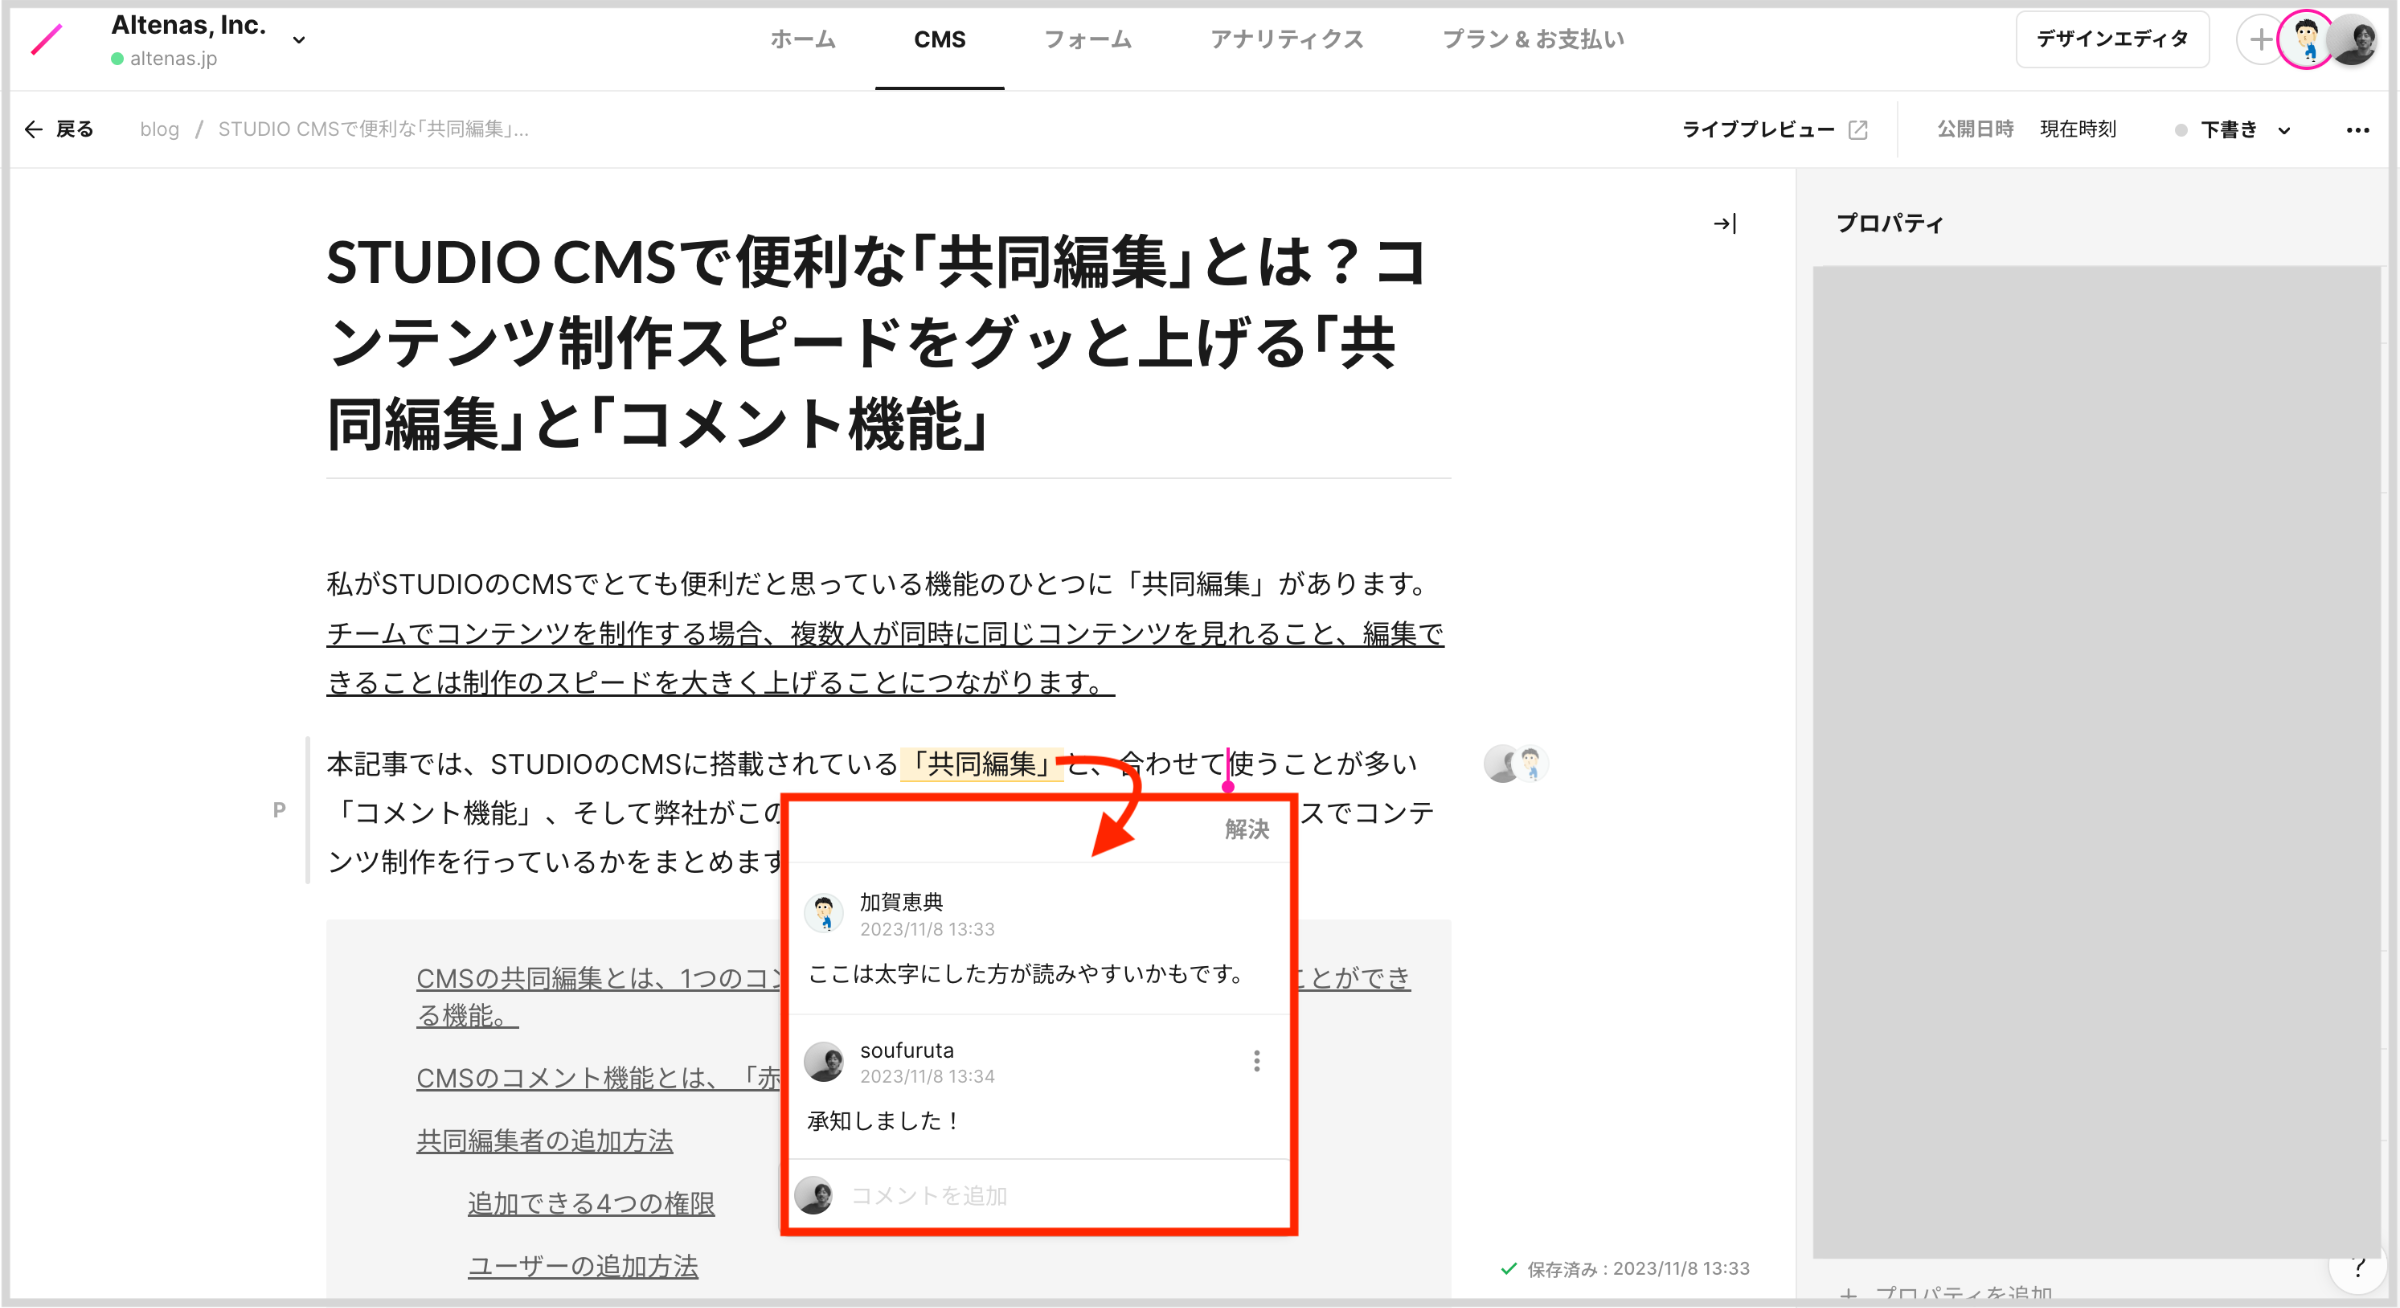2400x1308 pixels.
Task: Switch to the アナリティクス tab
Action: pos(1287,39)
